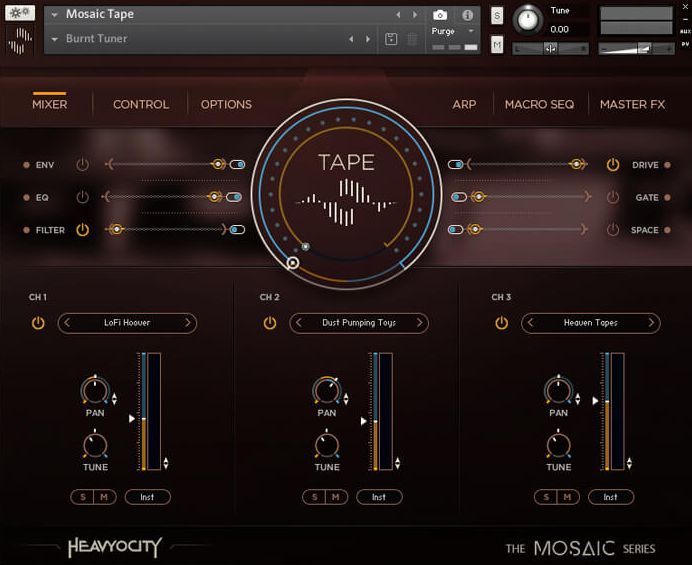Click the CH 2 Inst button
The image size is (692, 565).
pyautogui.click(x=379, y=497)
